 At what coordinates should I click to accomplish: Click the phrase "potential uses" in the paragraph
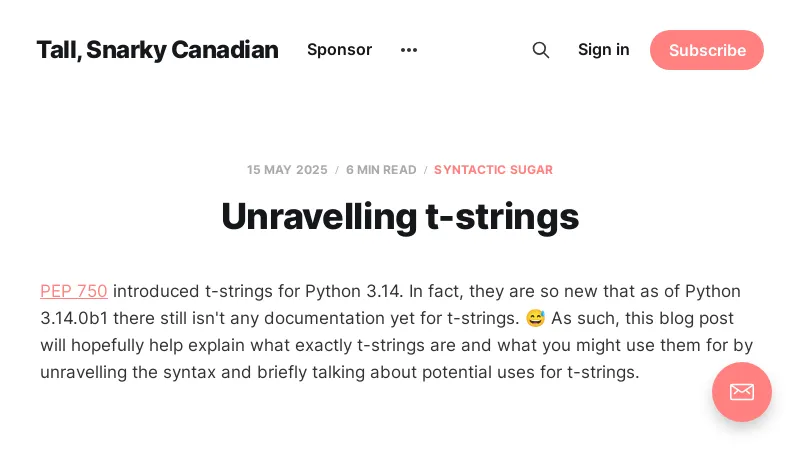478,373
